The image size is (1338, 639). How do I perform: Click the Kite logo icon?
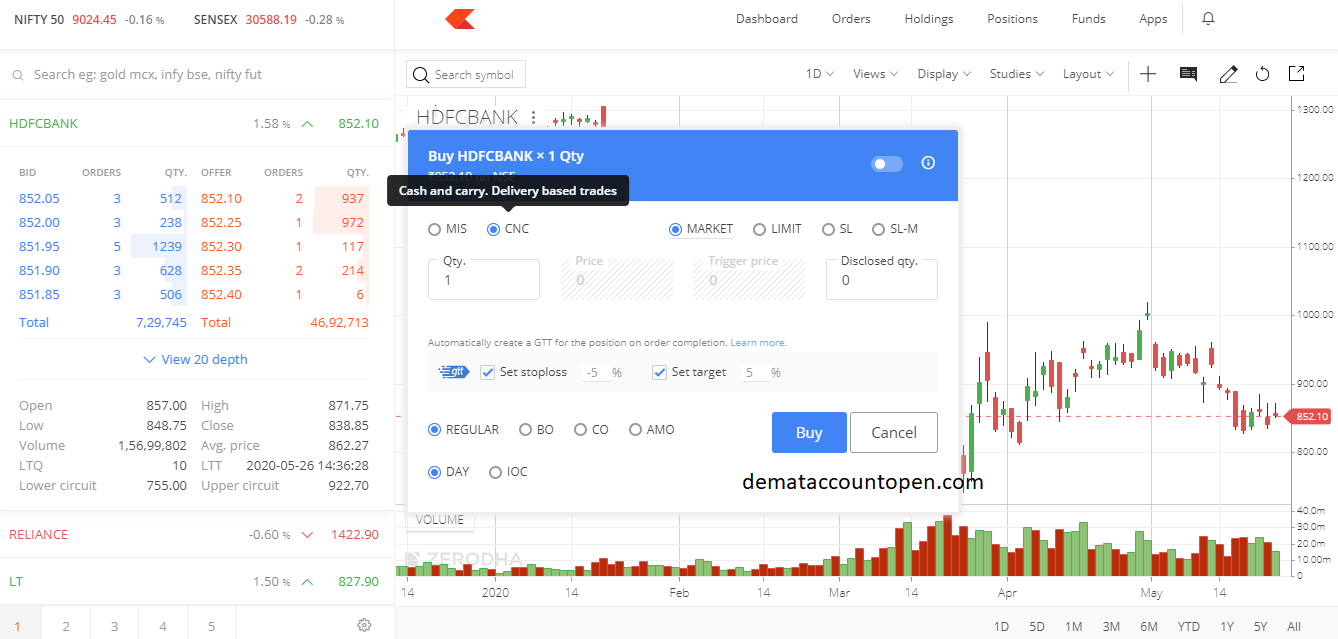tap(460, 19)
